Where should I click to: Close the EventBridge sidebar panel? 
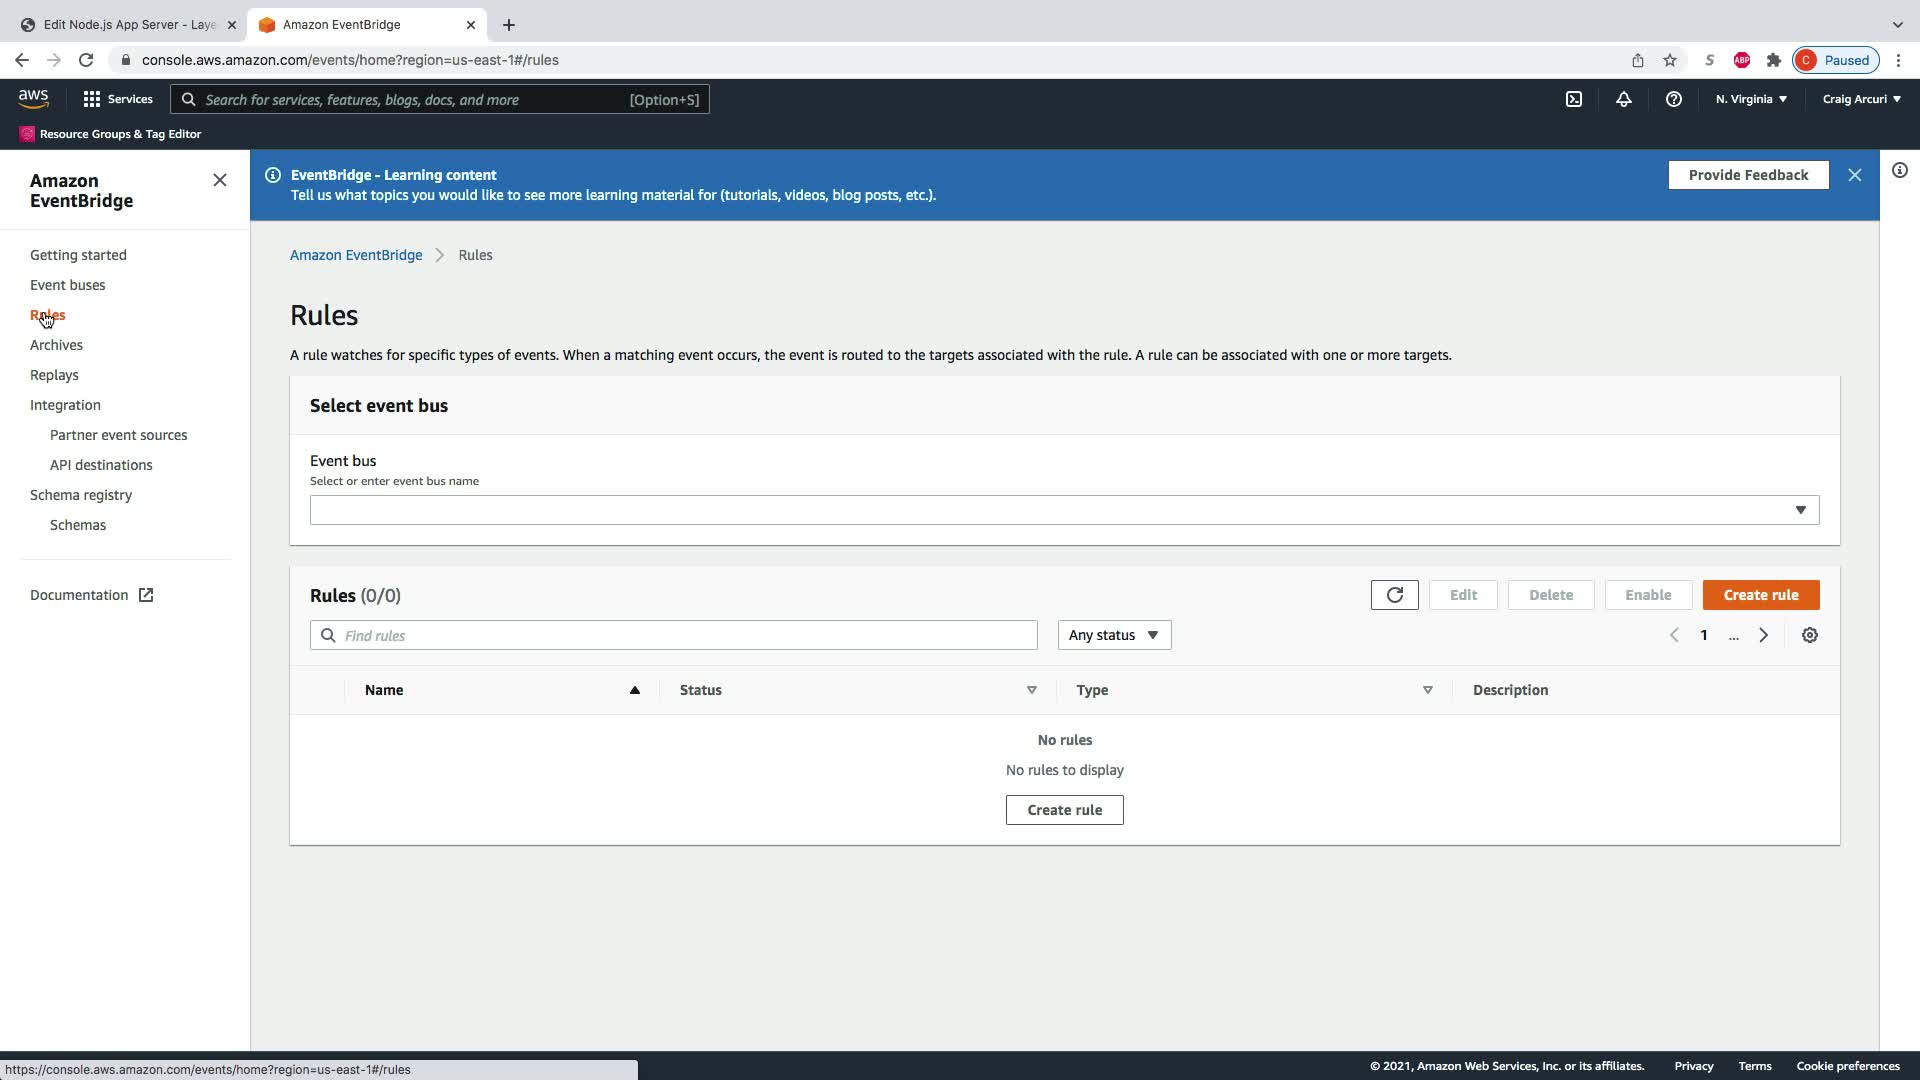[220, 180]
